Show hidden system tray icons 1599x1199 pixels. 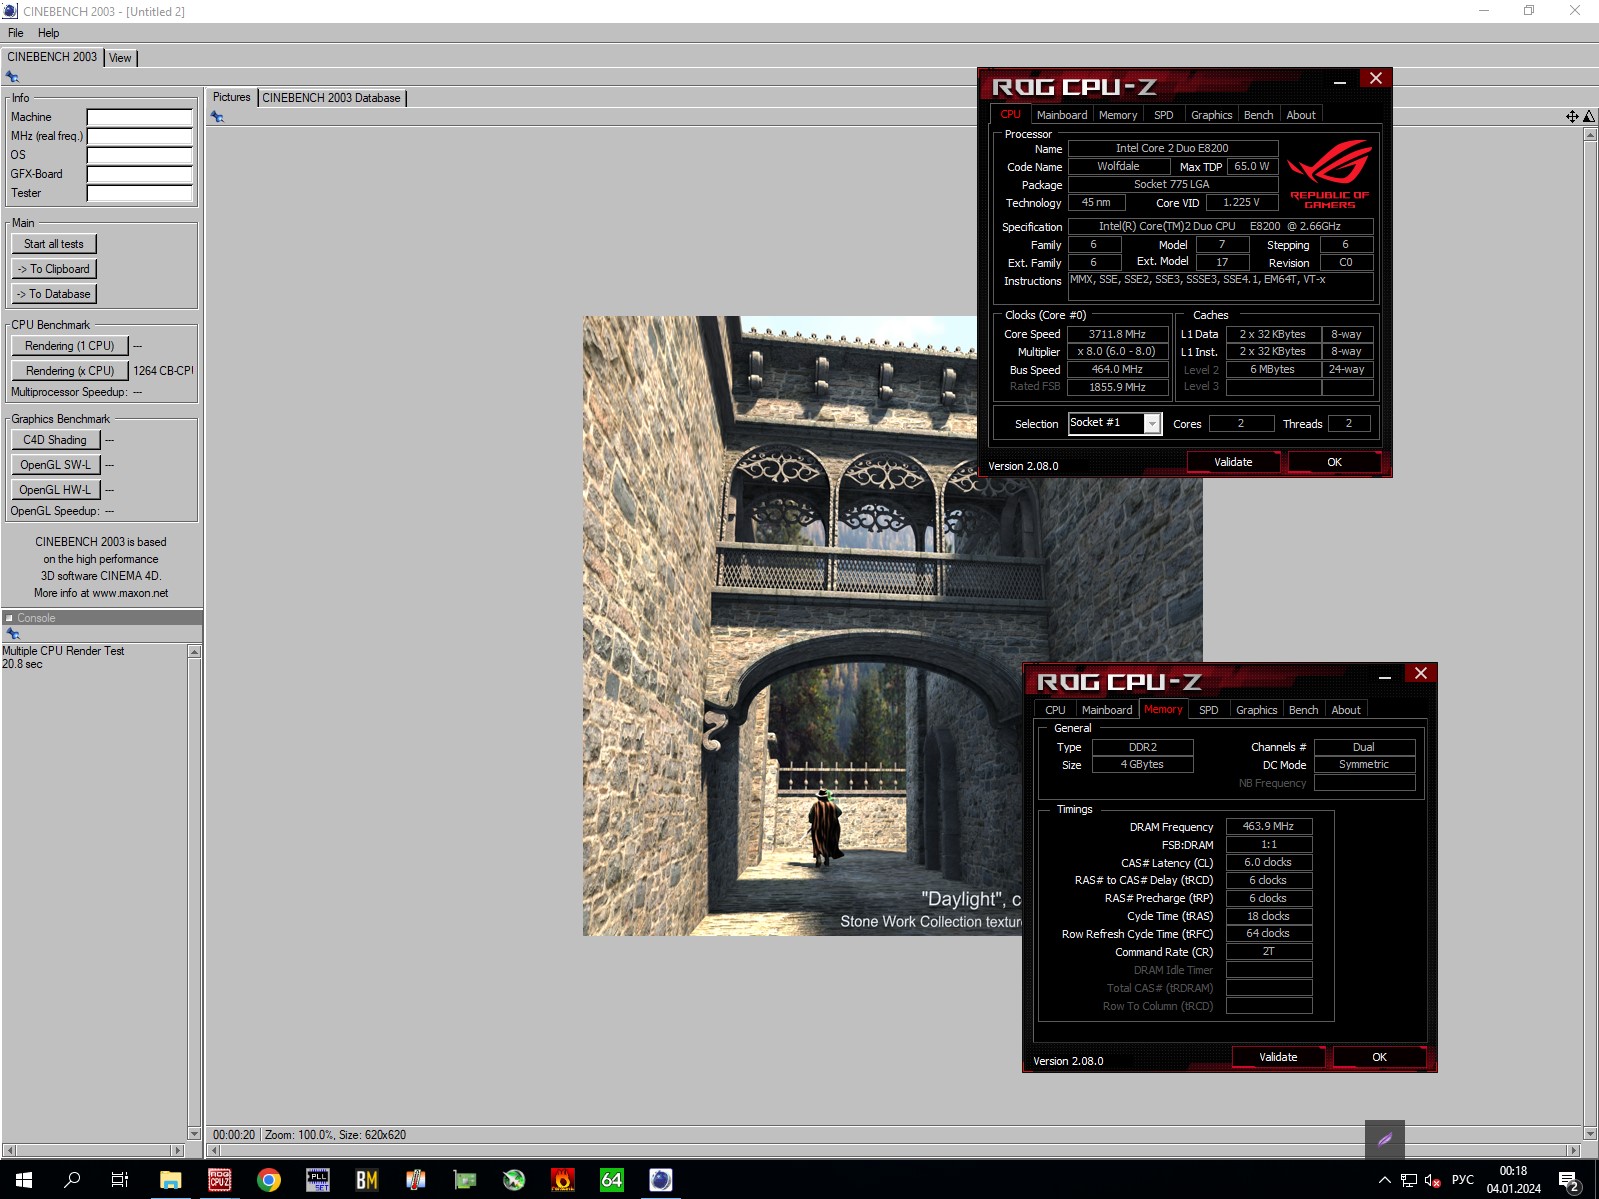1385,1180
